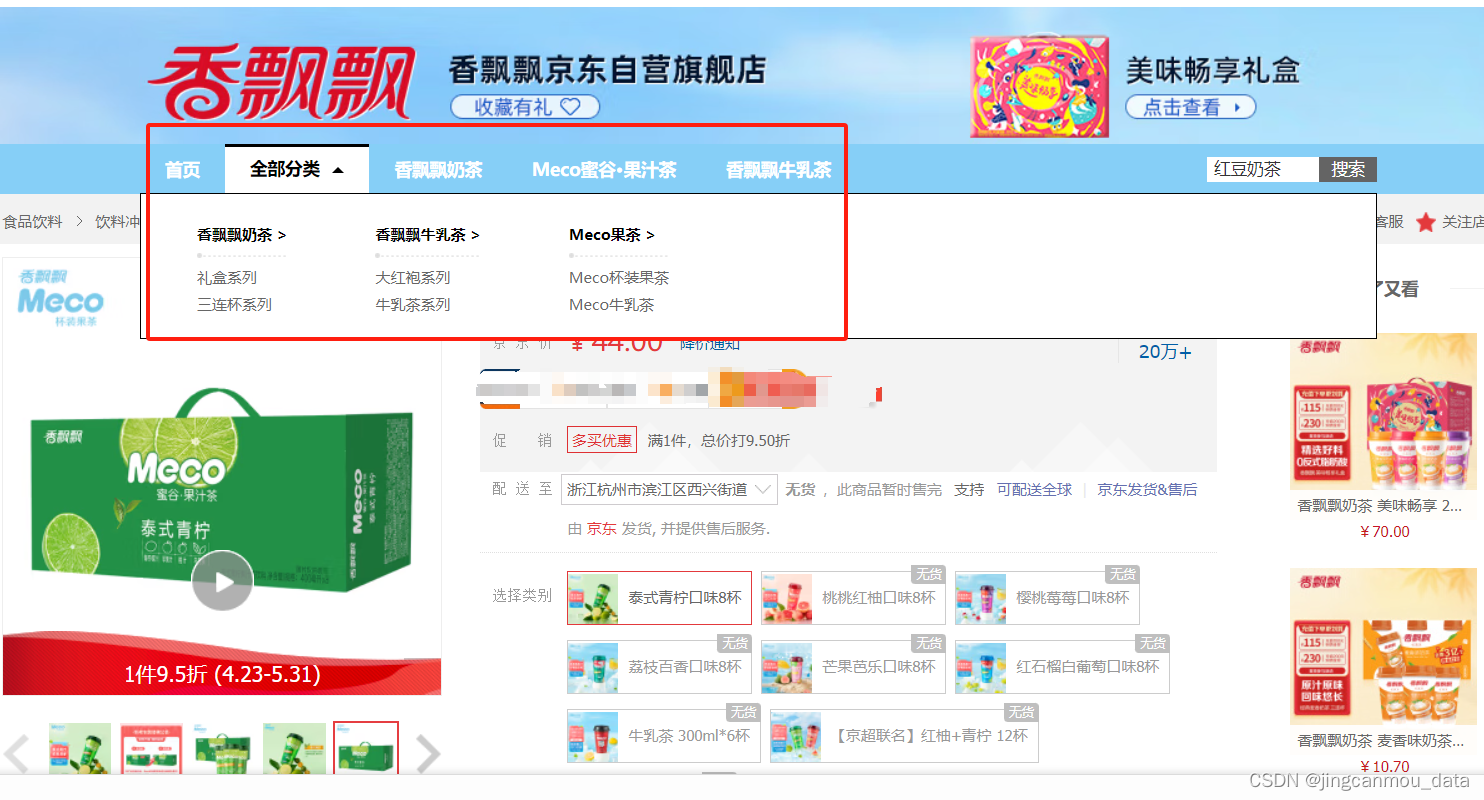This screenshot has width=1484, height=800.
Task: Open 香飘飘奶茶 麦香味奶茶 recommended product image
Action: [x=1384, y=647]
